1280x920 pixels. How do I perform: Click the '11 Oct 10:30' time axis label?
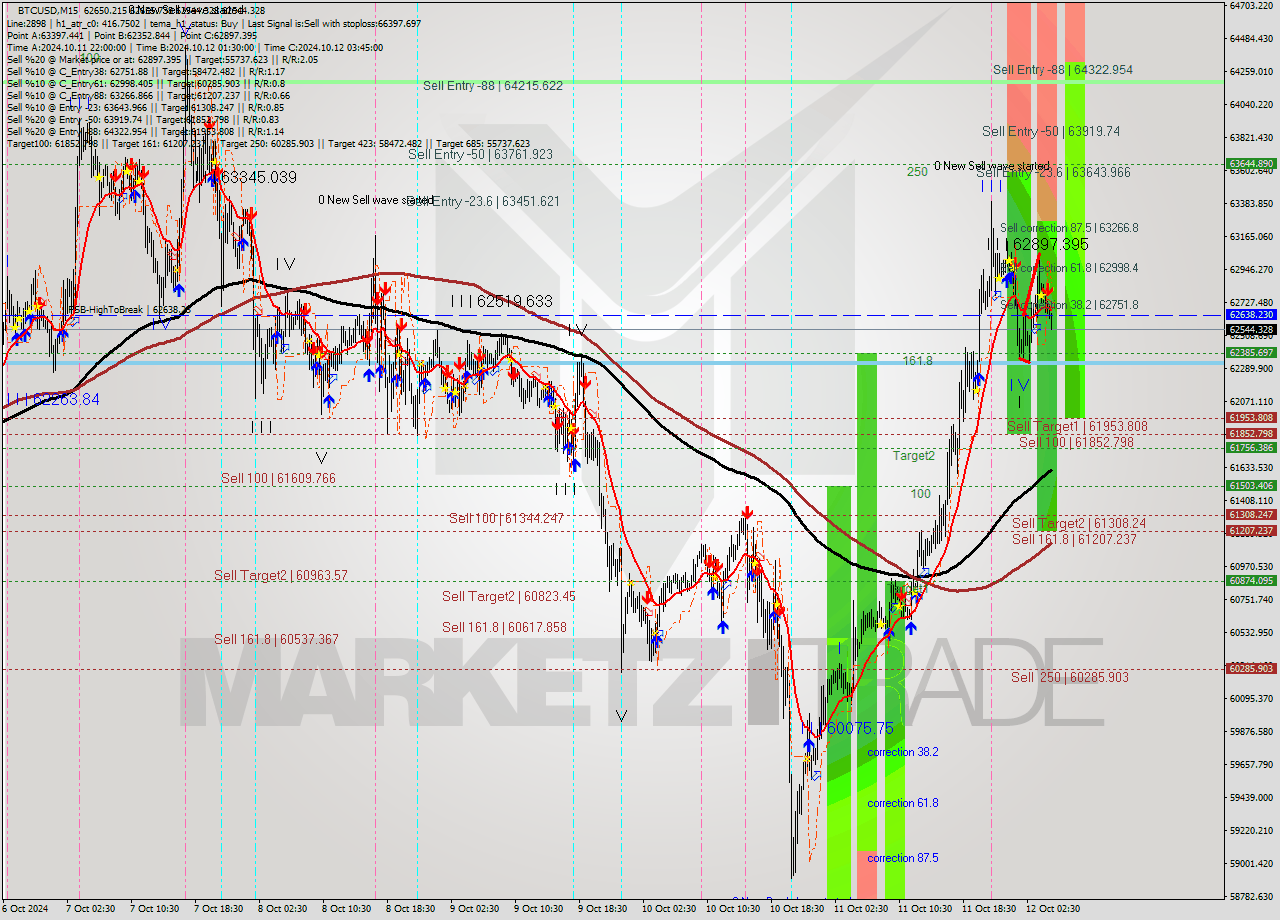point(925,909)
